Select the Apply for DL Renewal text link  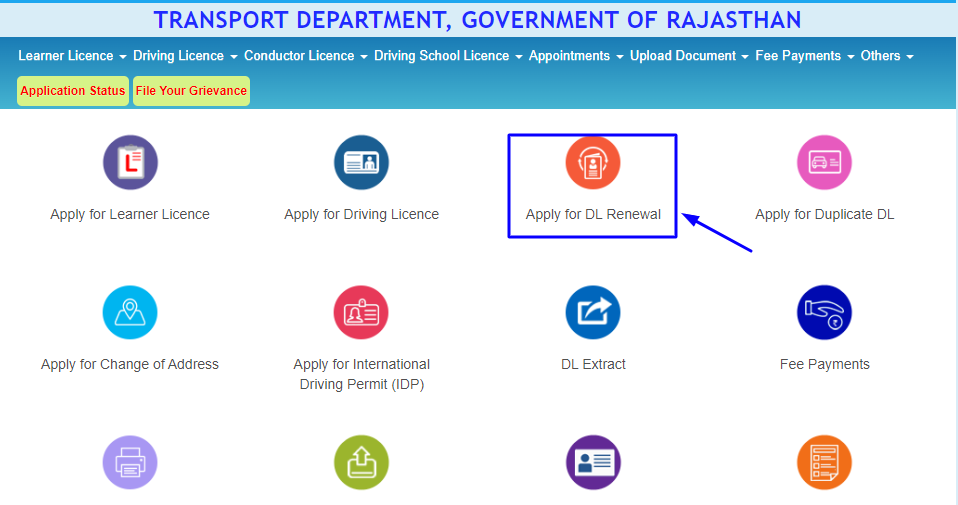[x=593, y=214]
